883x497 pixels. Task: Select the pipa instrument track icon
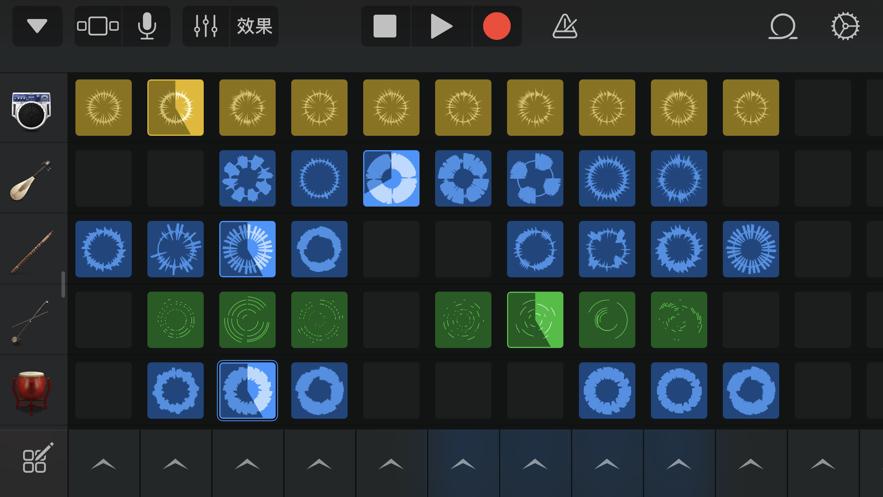[32, 179]
